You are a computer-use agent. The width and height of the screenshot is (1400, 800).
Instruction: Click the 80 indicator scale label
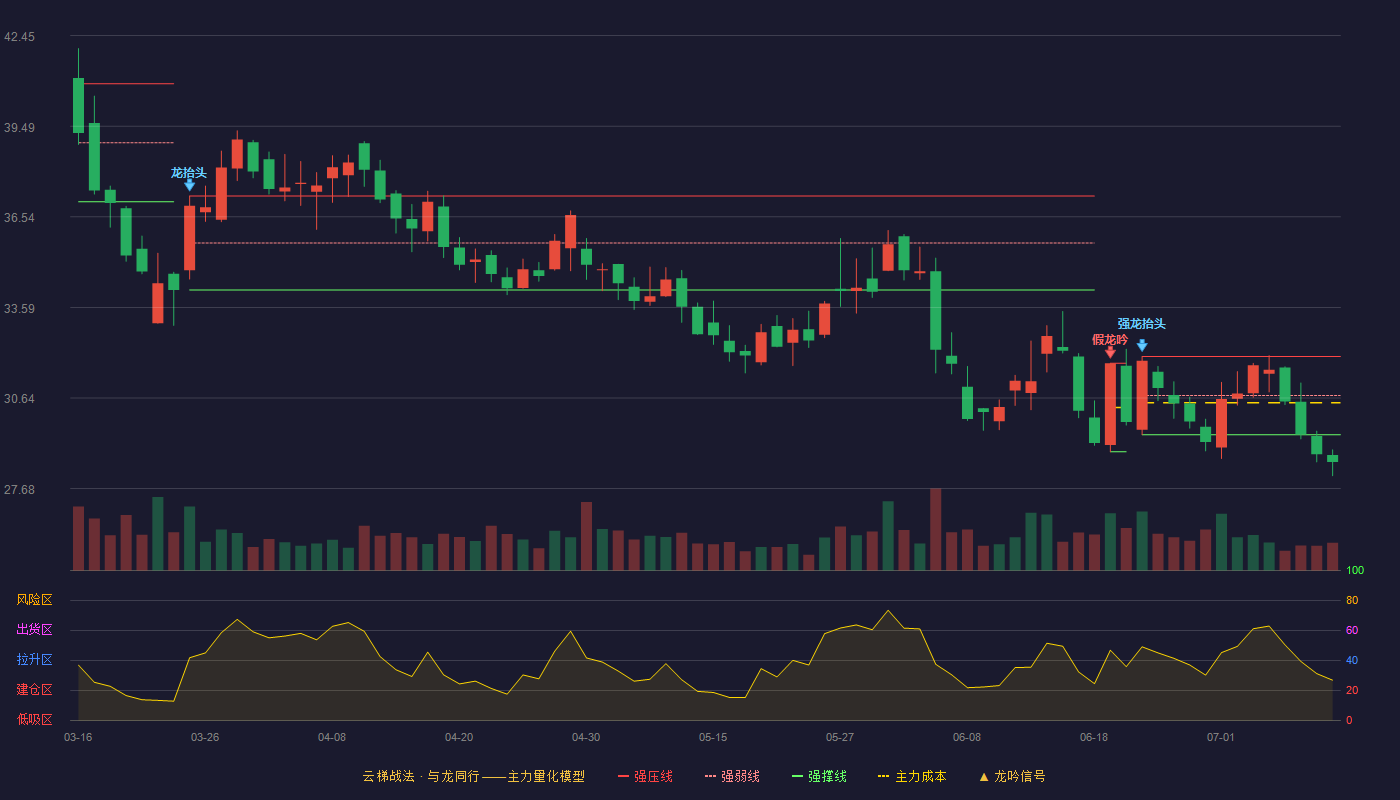point(1352,600)
